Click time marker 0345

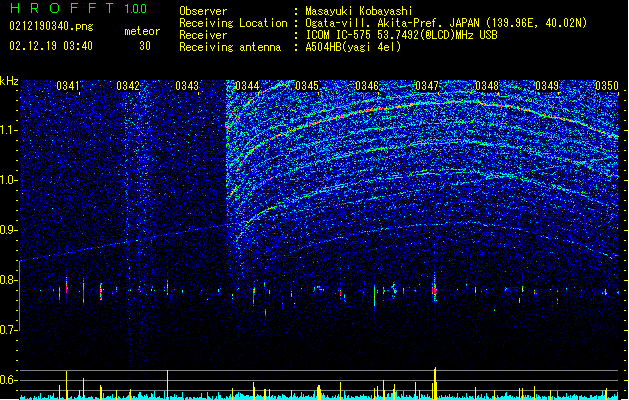tap(307, 86)
